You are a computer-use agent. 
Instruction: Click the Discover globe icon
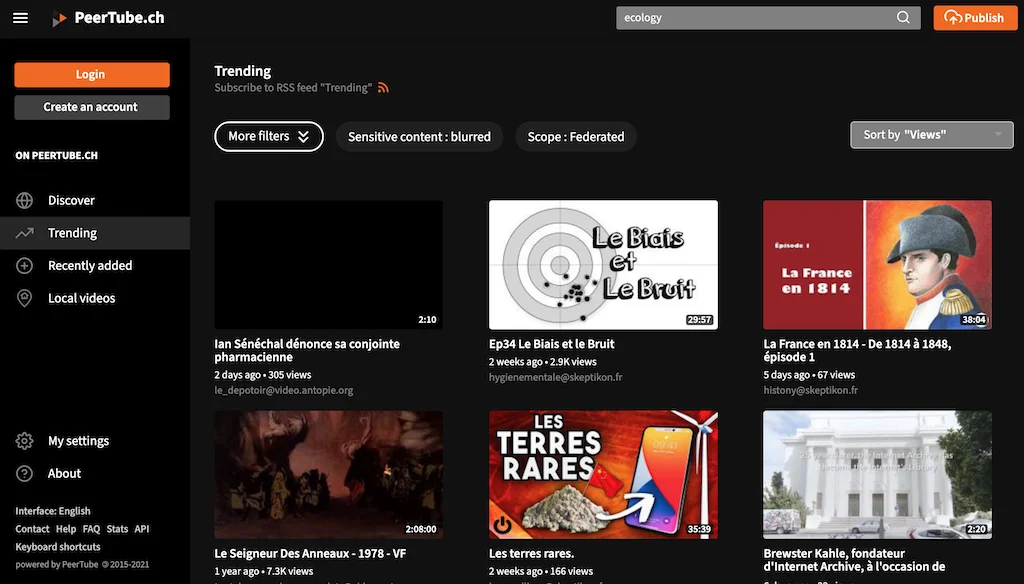pyautogui.click(x=24, y=201)
